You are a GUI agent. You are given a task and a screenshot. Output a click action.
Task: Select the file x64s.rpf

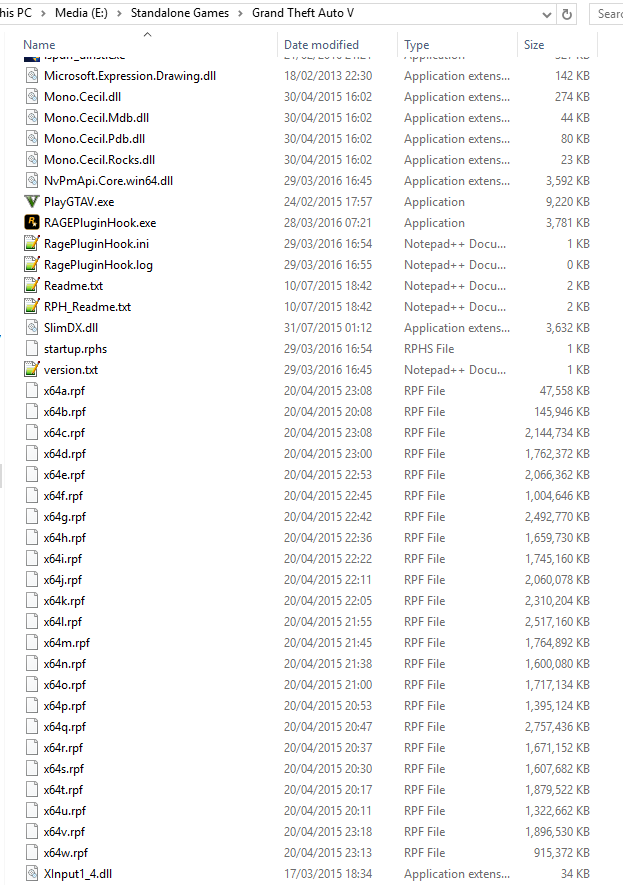click(64, 769)
